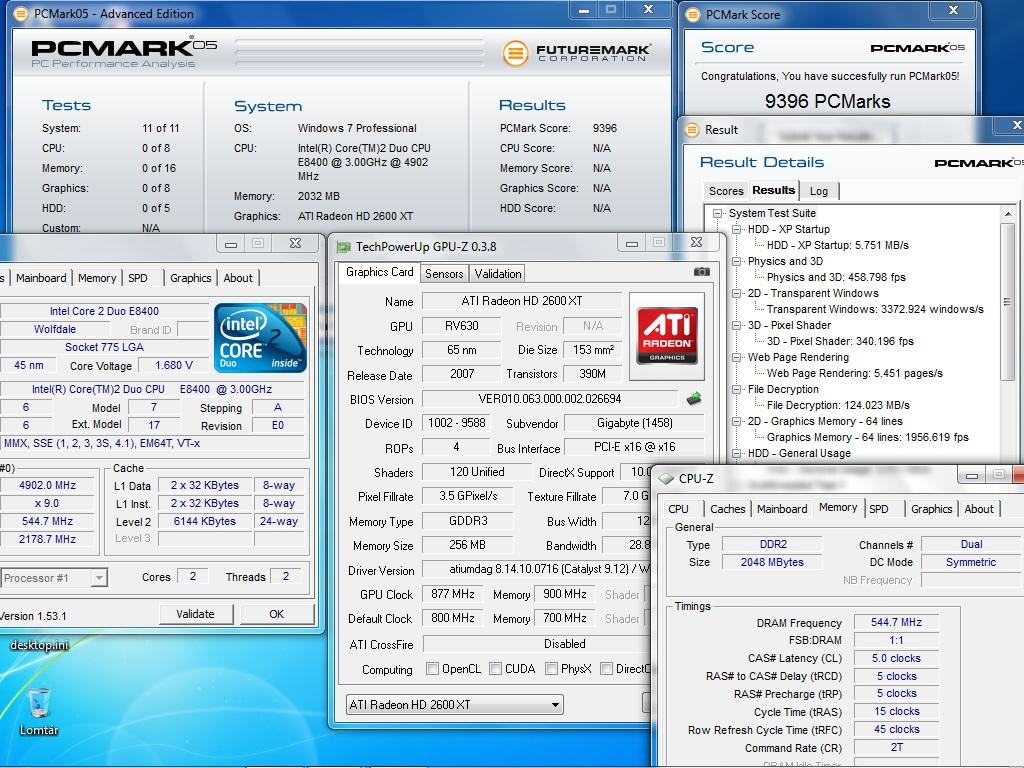Click PCMark Score window title icon
The height and width of the screenshot is (768, 1024).
pyautogui.click(x=694, y=14)
